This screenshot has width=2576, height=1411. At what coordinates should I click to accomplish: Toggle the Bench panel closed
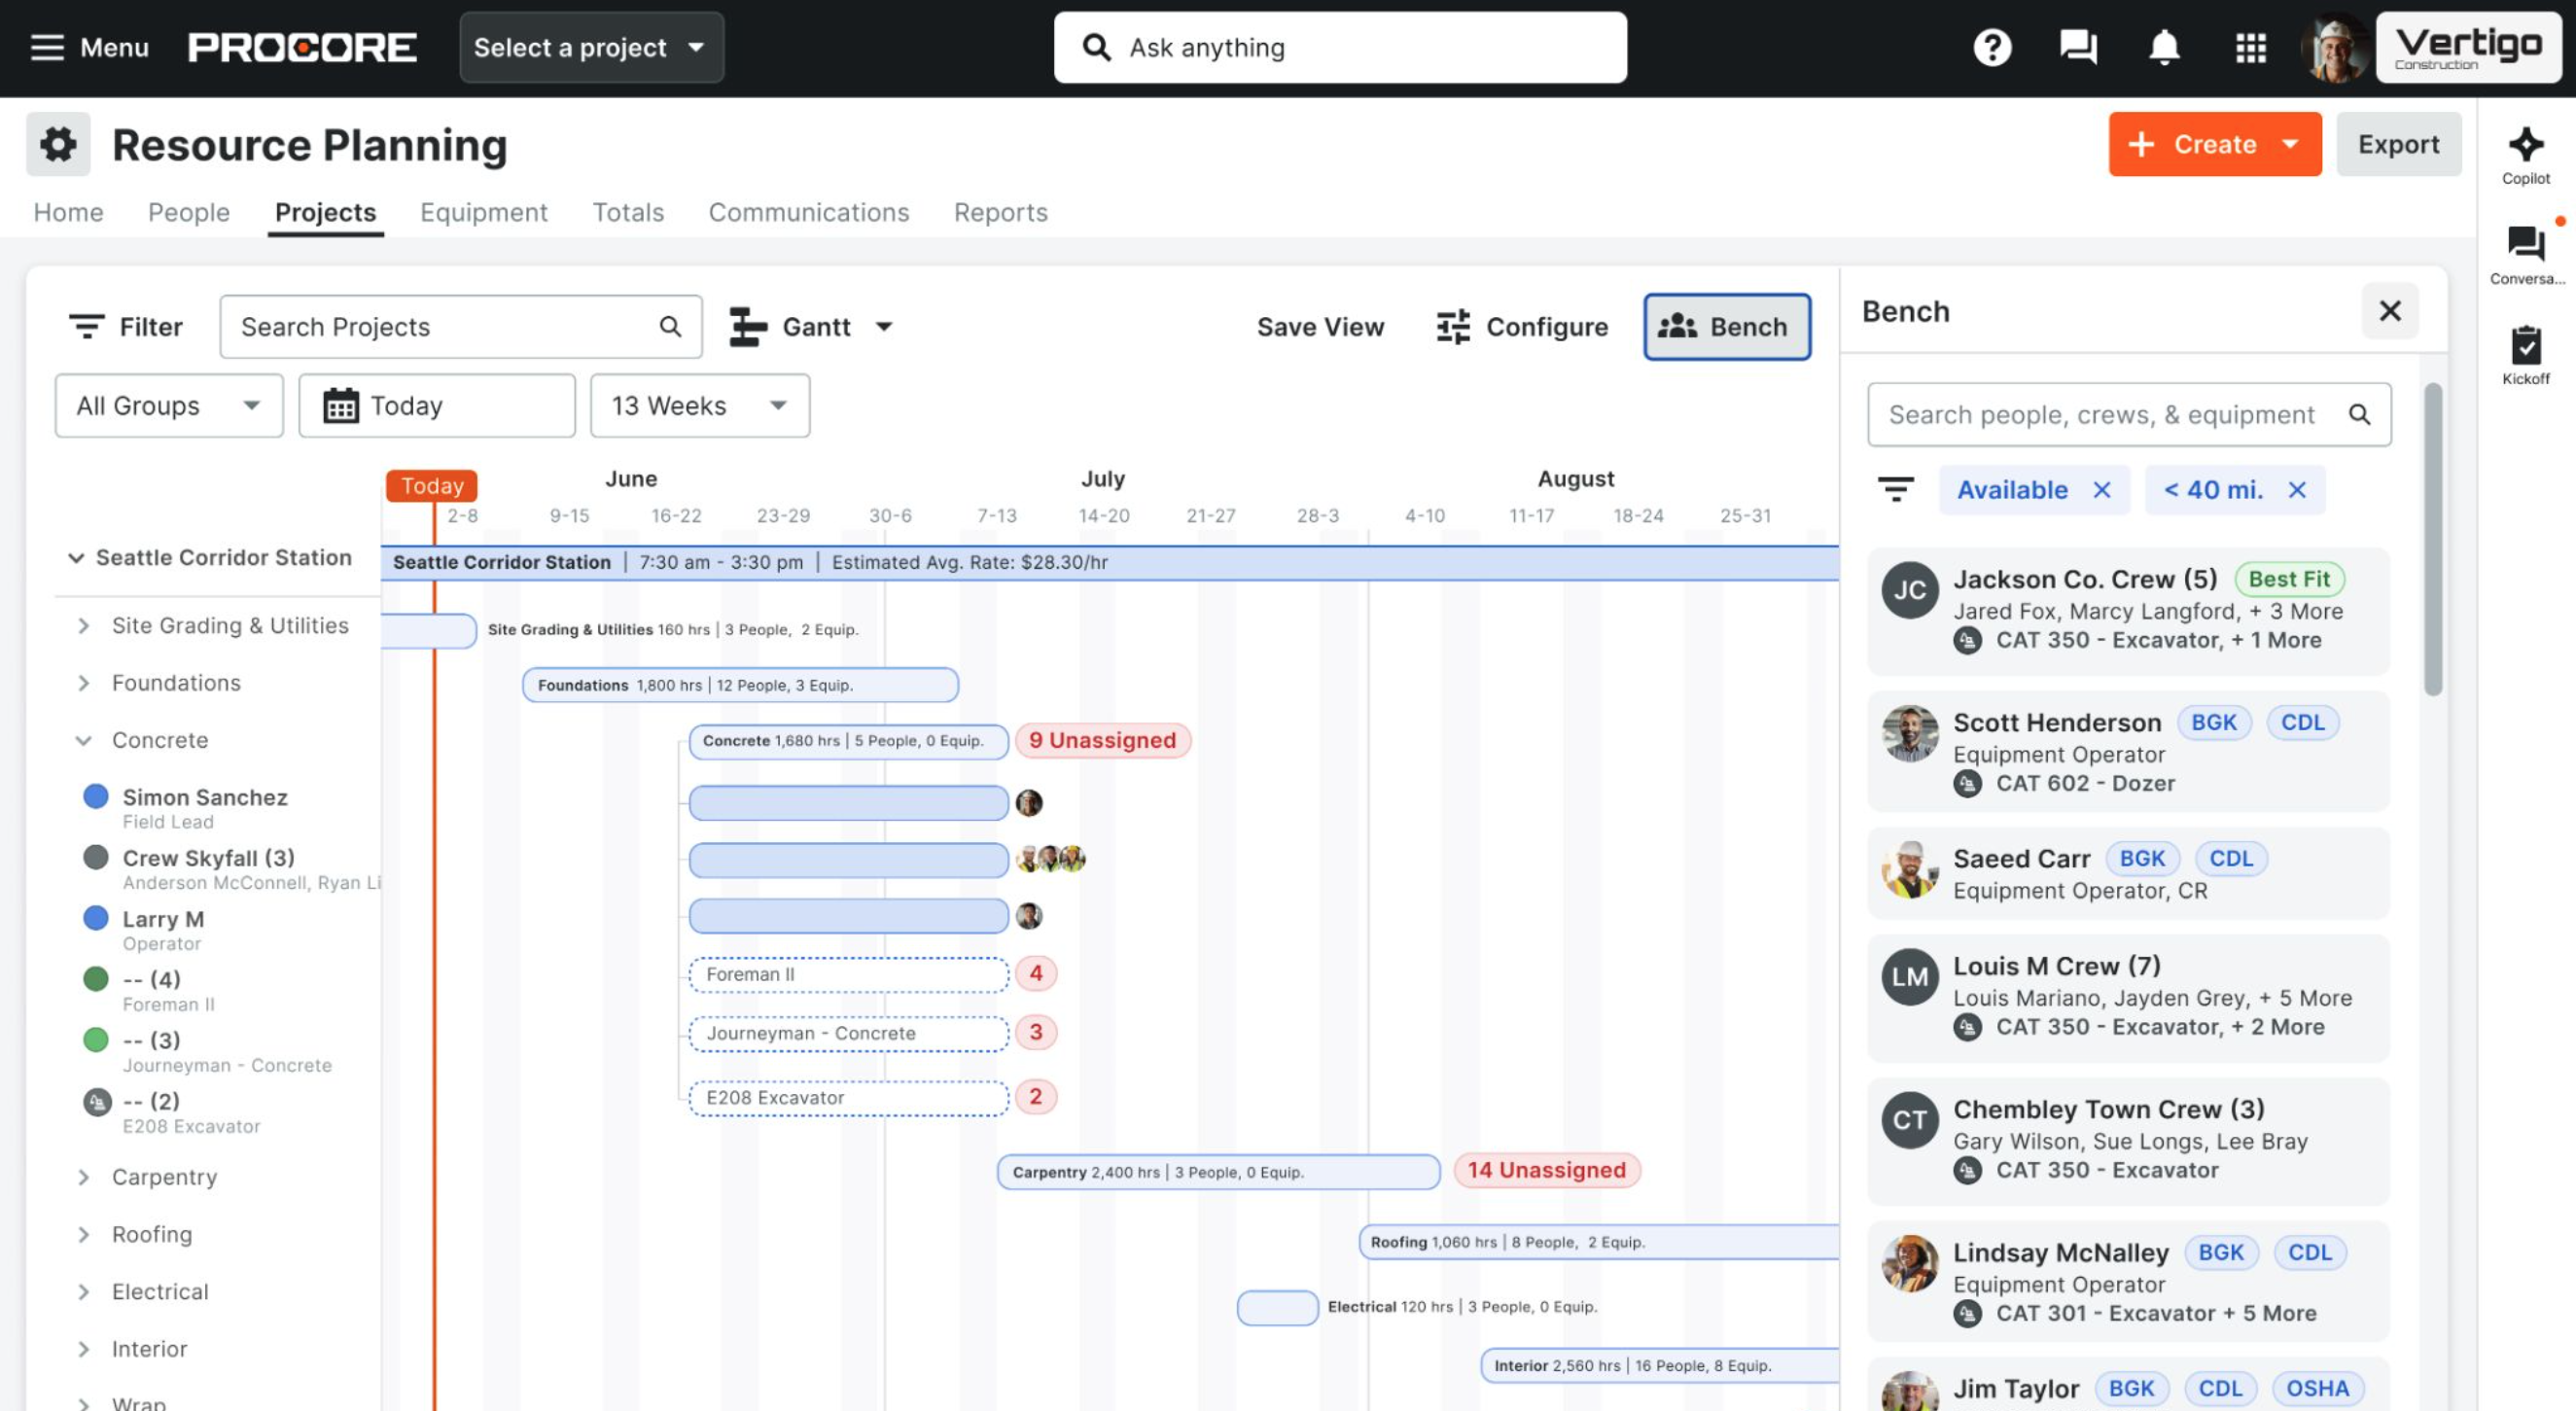tap(2391, 311)
